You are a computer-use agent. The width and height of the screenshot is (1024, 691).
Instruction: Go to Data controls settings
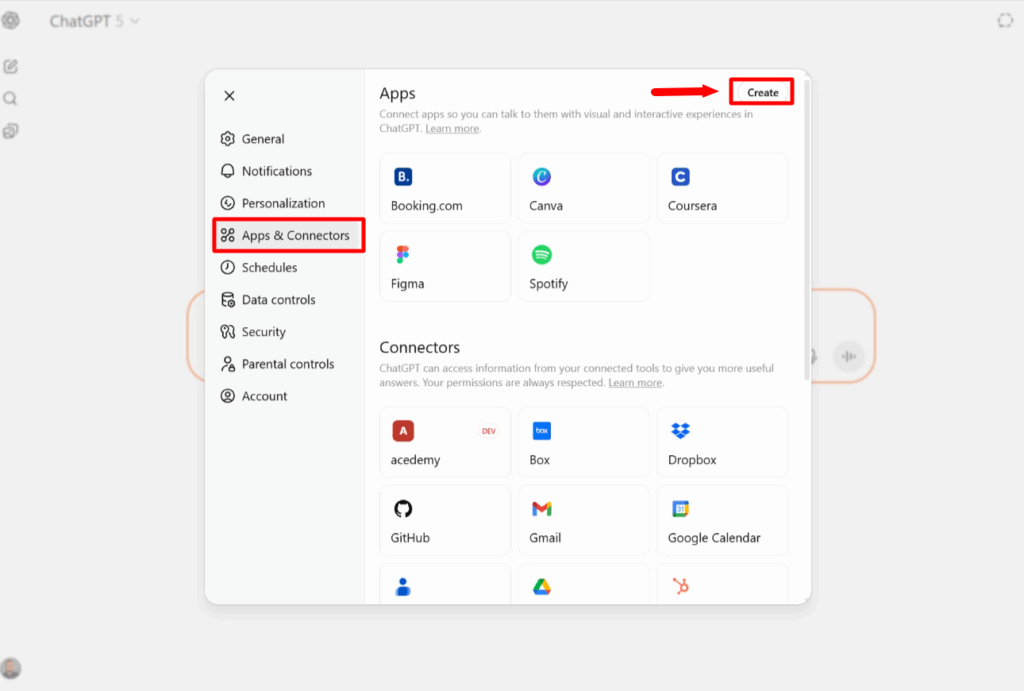(x=278, y=300)
